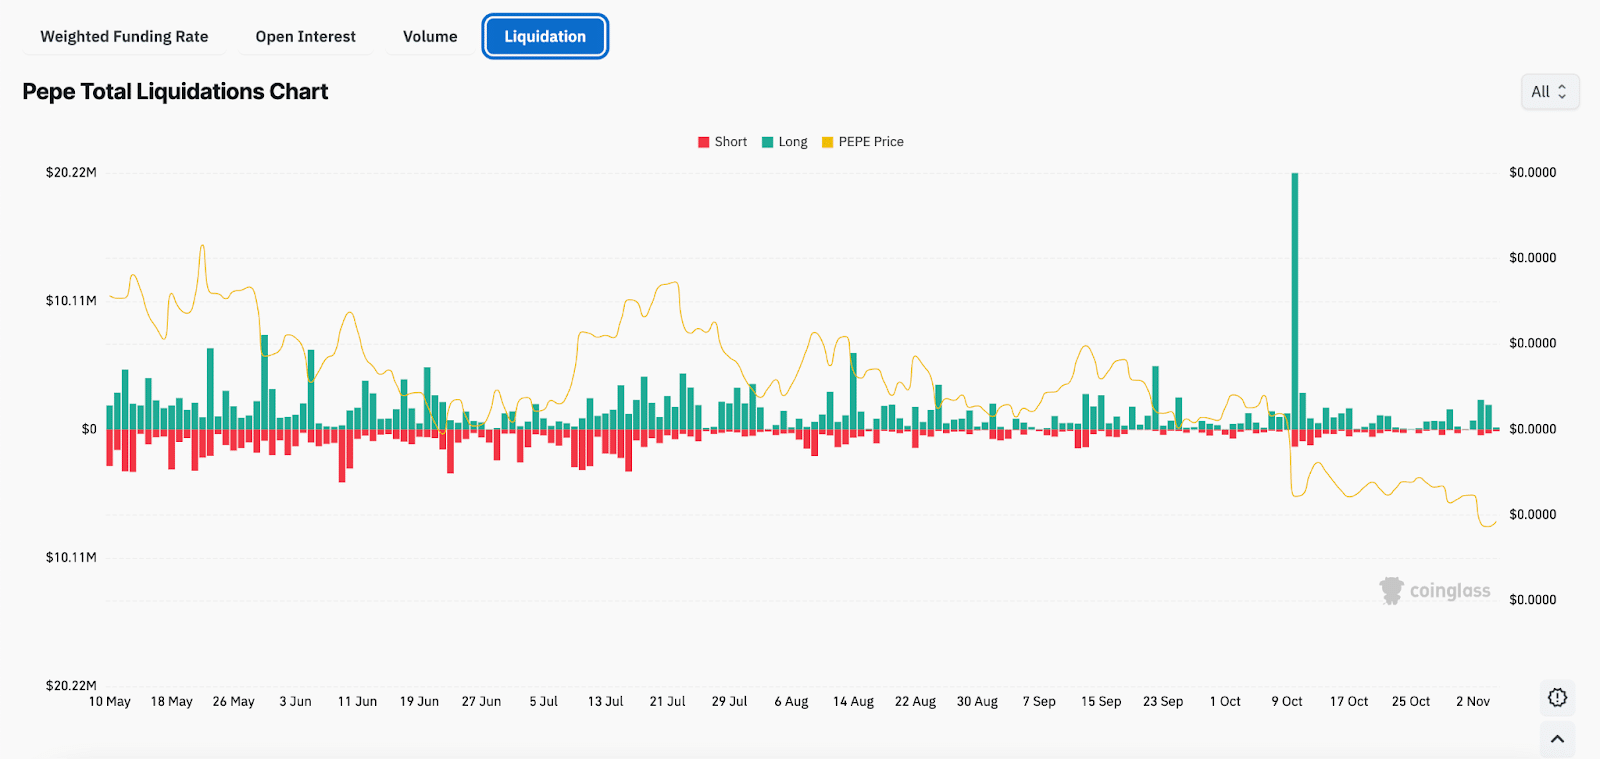The width and height of the screenshot is (1600, 759).
Task: Click the coinglass bull logo watermark
Action: click(x=1391, y=591)
